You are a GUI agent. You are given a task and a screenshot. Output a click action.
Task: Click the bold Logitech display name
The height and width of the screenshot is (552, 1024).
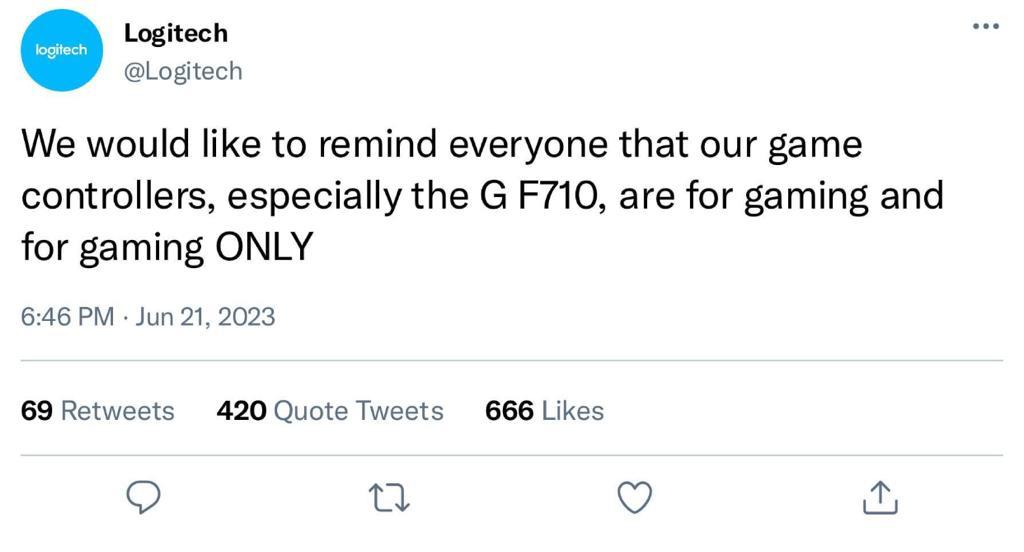[175, 33]
